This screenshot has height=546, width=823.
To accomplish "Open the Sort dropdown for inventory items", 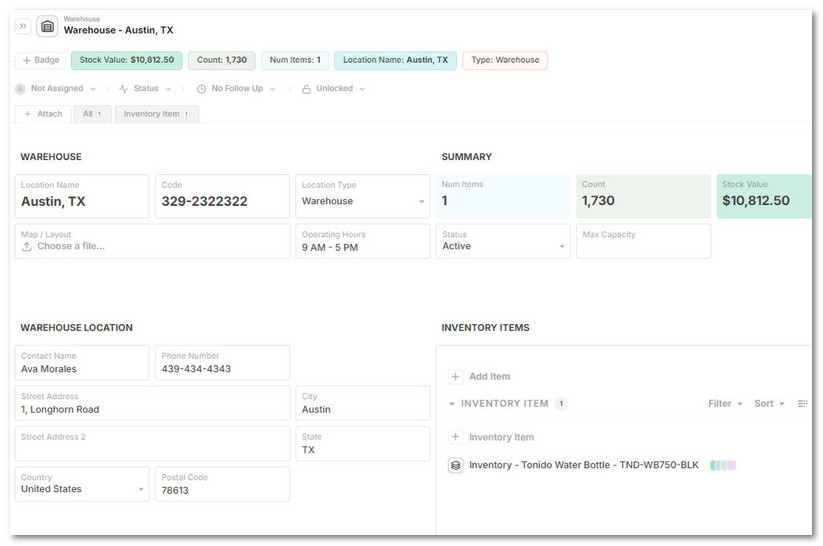I will click(769, 403).
